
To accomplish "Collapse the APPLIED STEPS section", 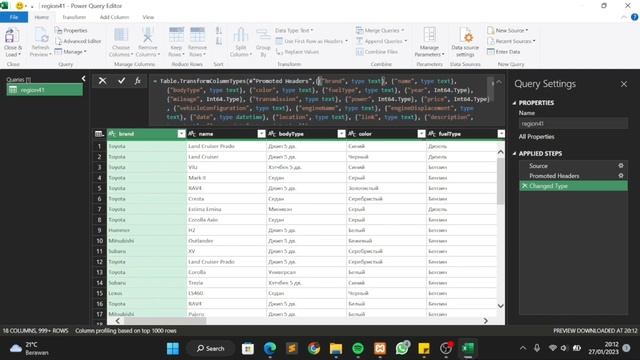I will tap(514, 153).
